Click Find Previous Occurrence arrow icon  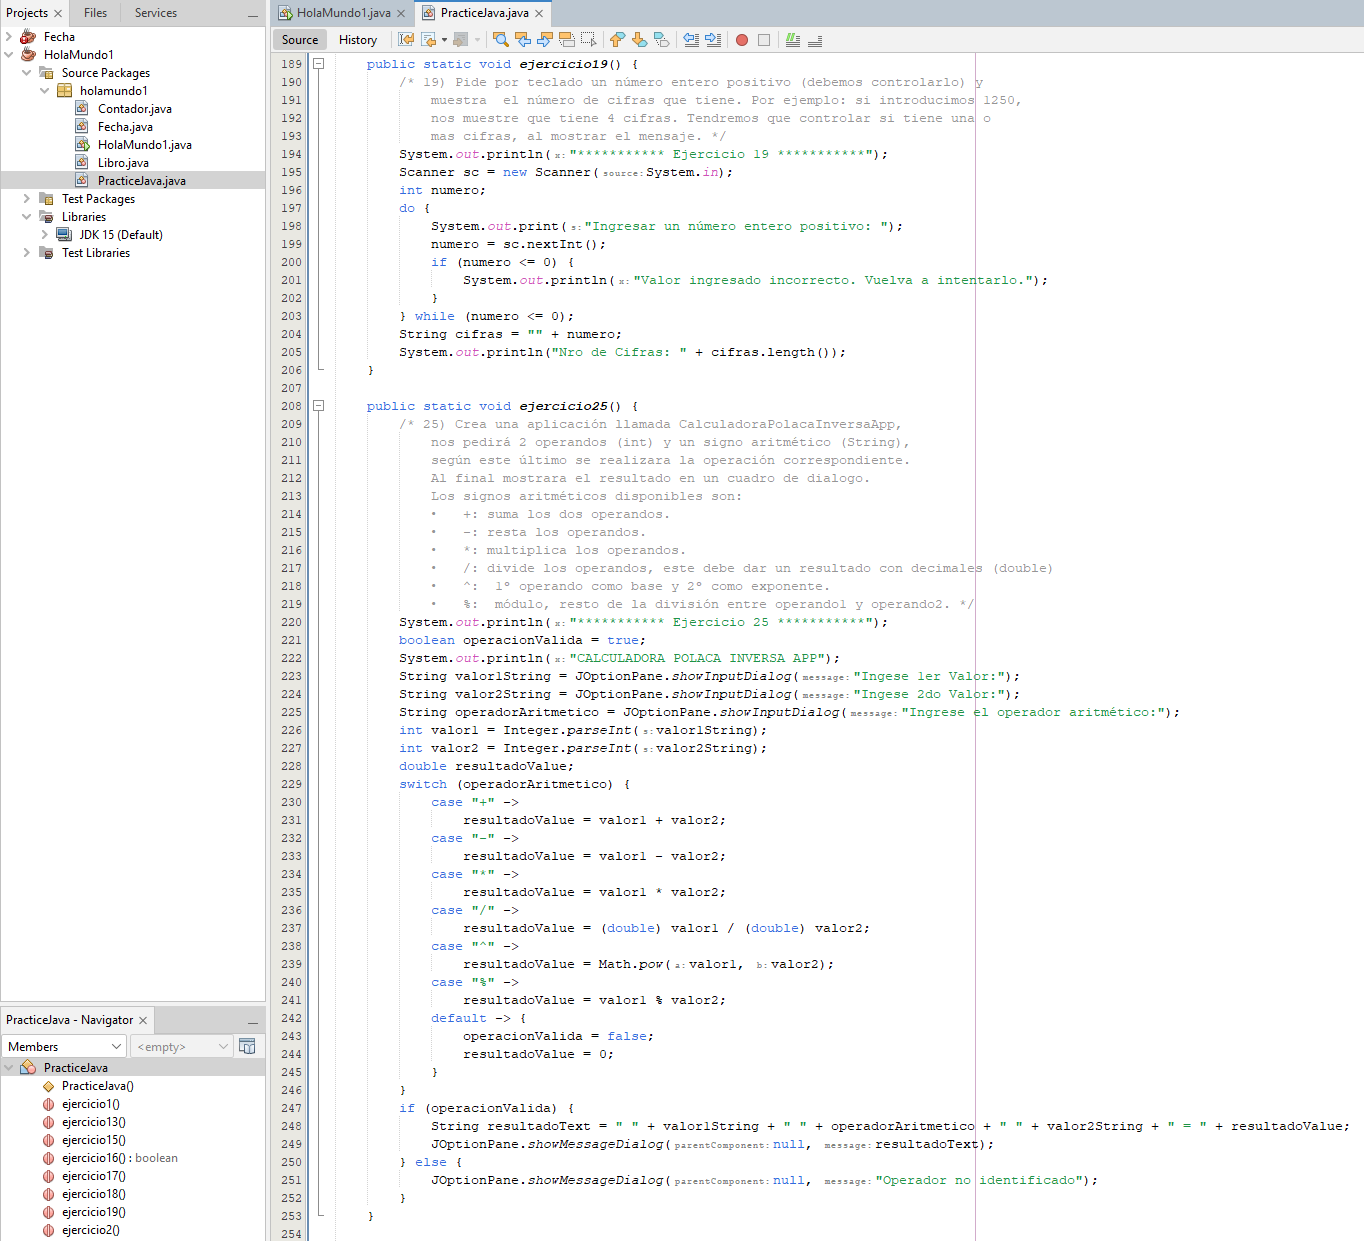tap(523, 40)
